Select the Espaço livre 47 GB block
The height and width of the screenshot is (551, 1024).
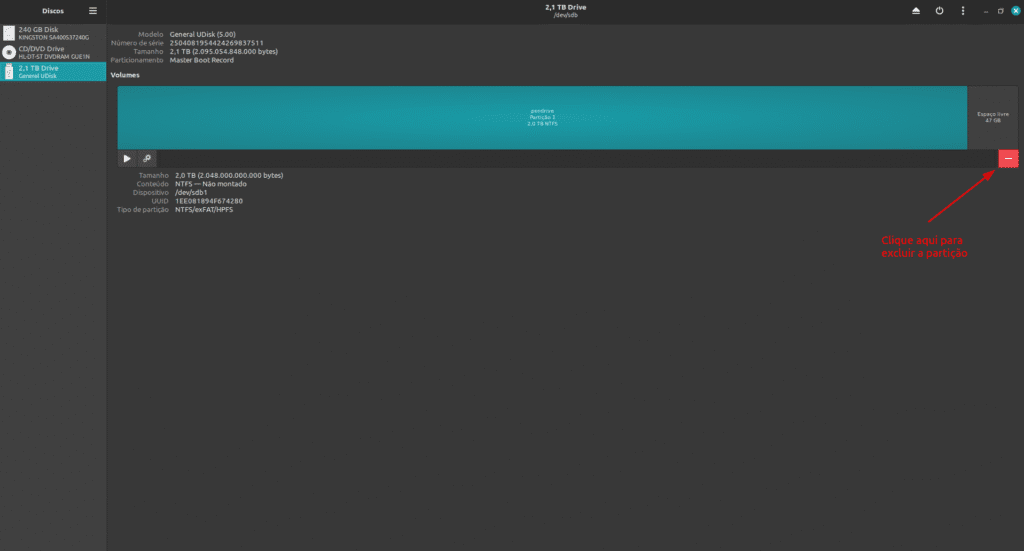(x=993, y=117)
